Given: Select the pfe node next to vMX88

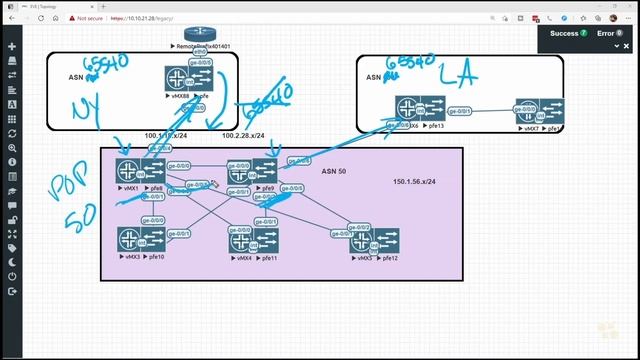Looking at the screenshot, I should [x=201, y=79].
